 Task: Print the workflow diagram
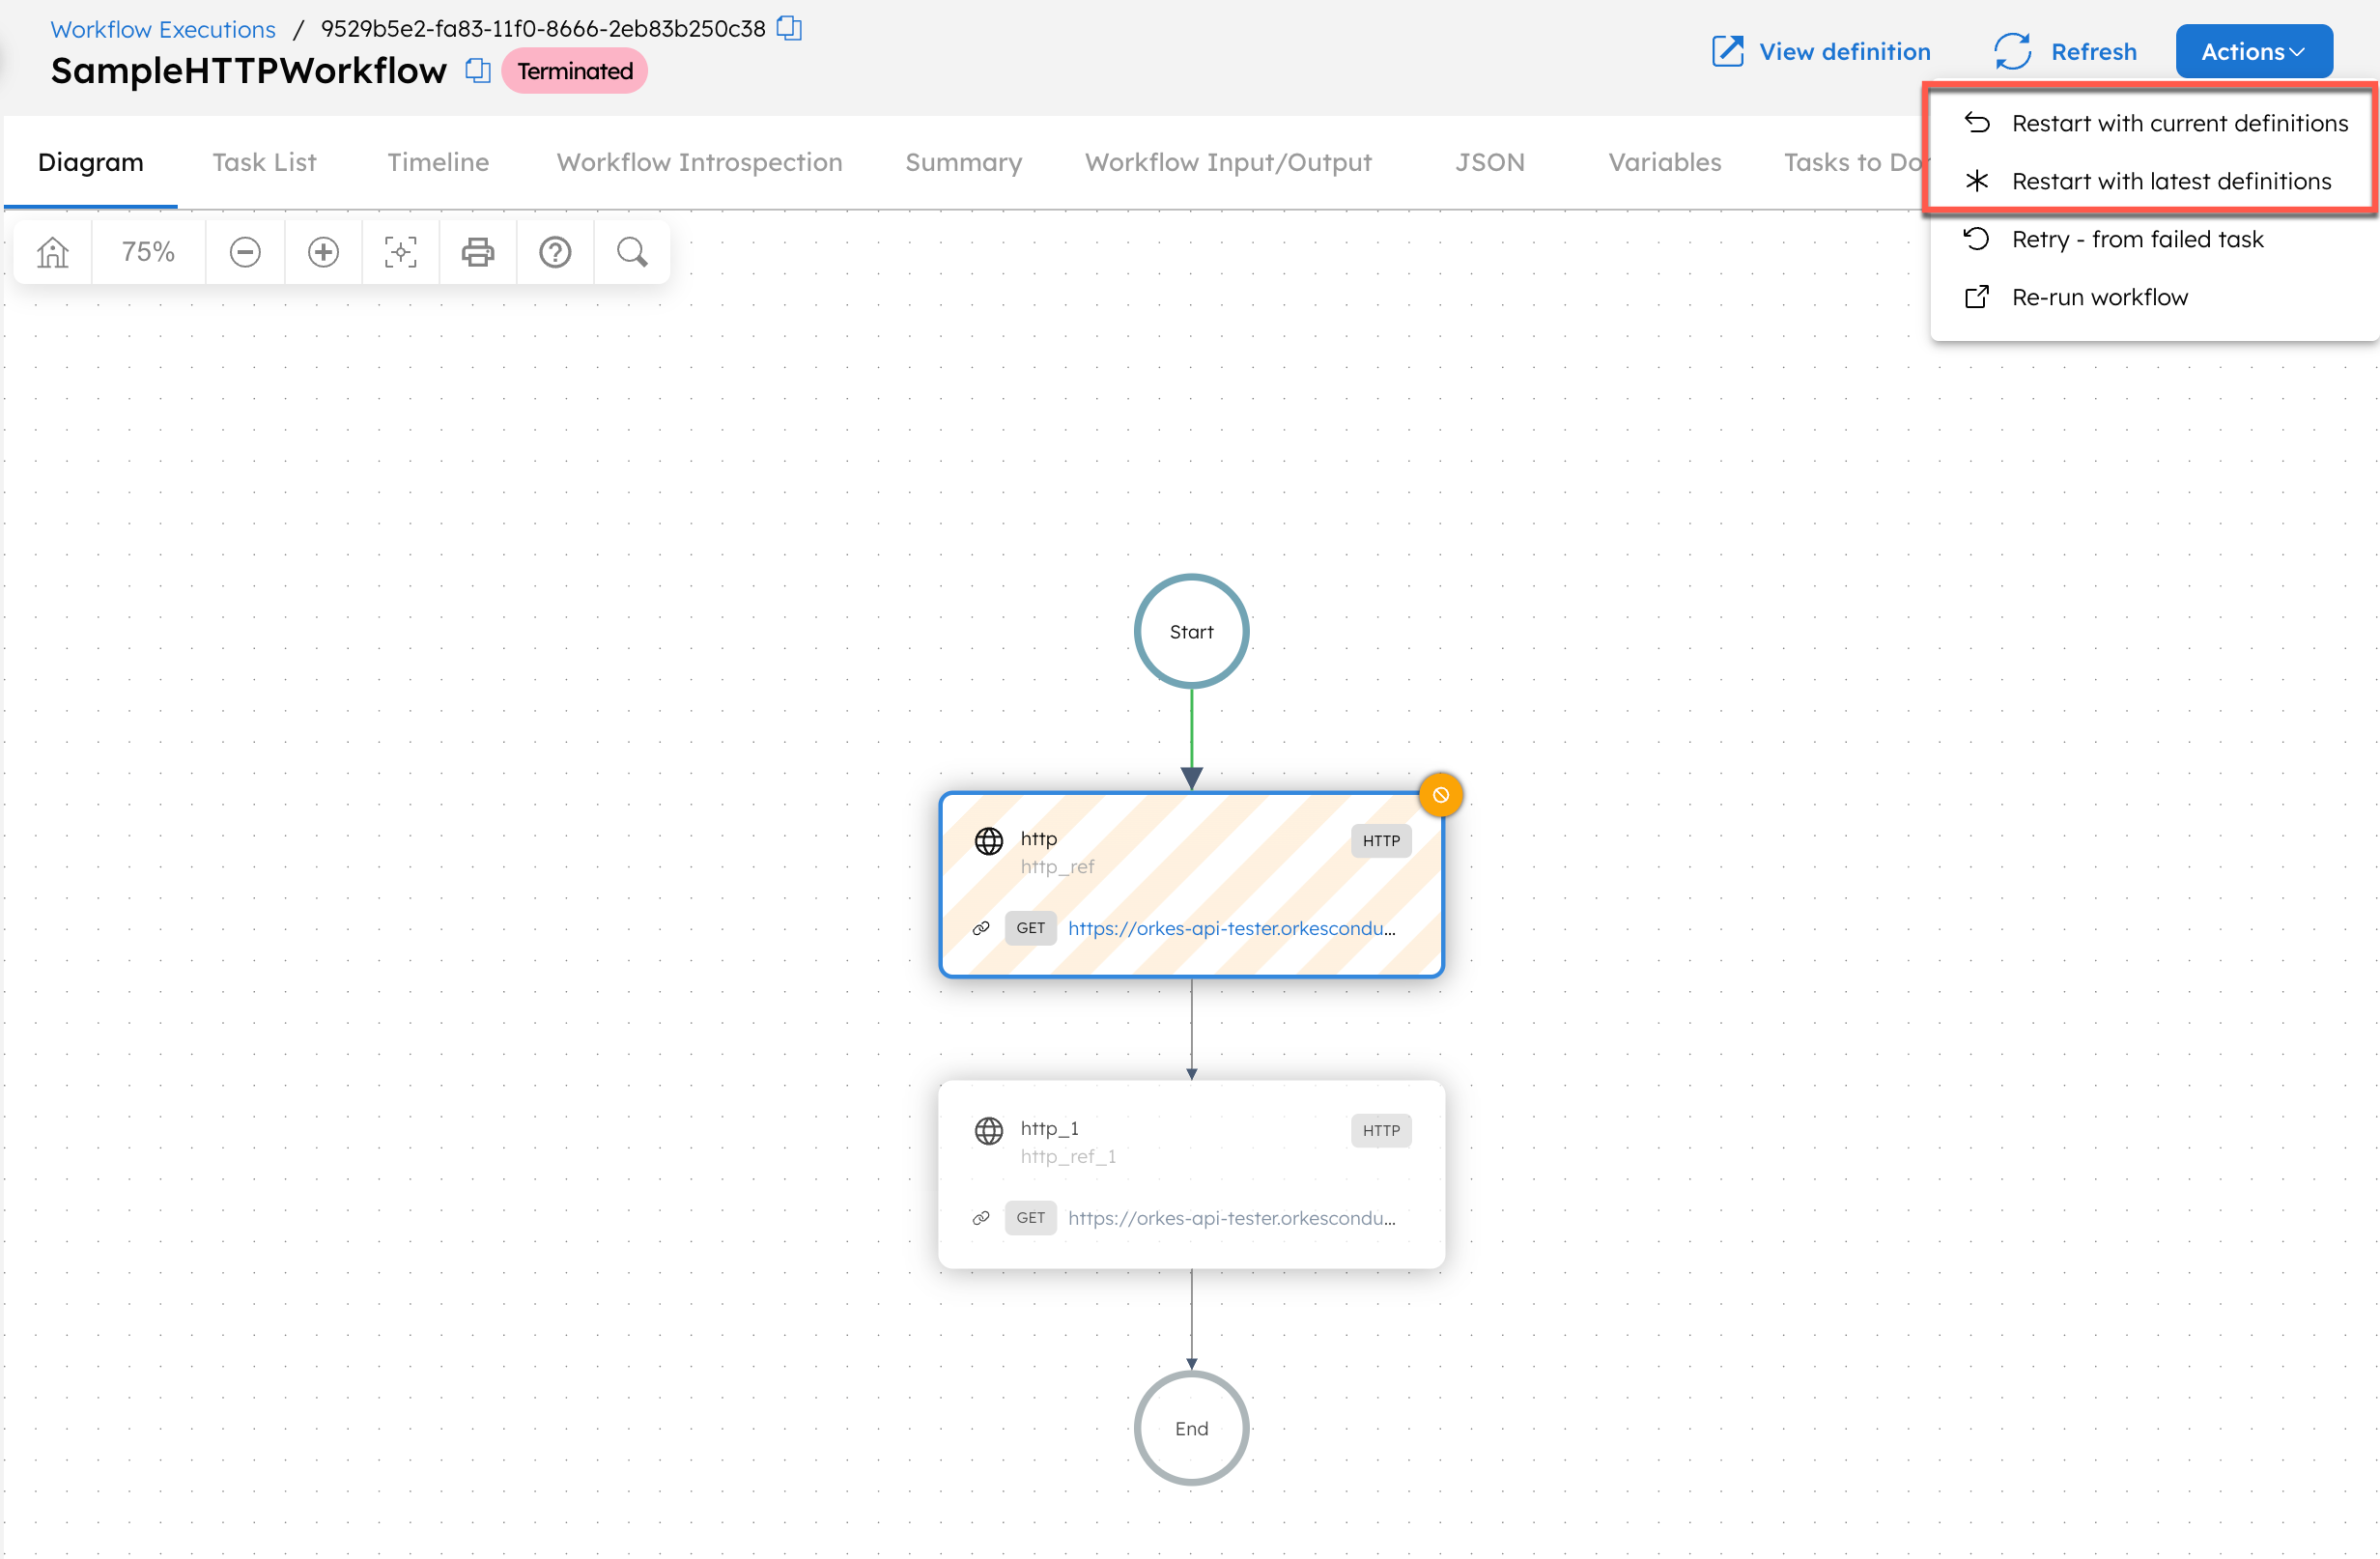pyautogui.click(x=478, y=252)
